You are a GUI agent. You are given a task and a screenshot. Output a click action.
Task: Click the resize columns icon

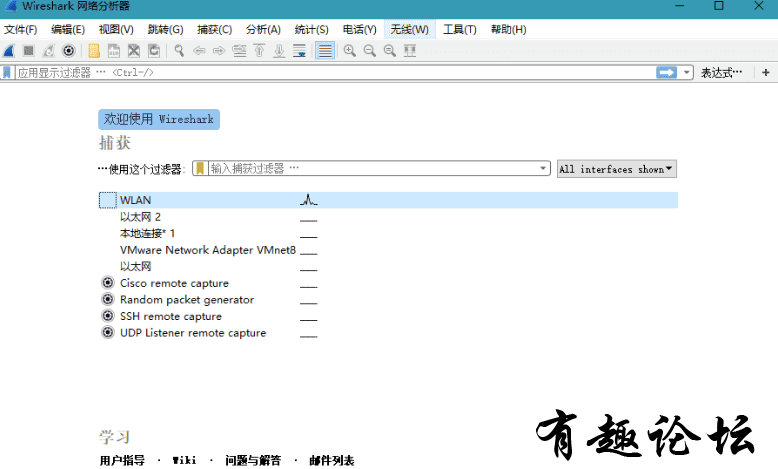pos(409,51)
